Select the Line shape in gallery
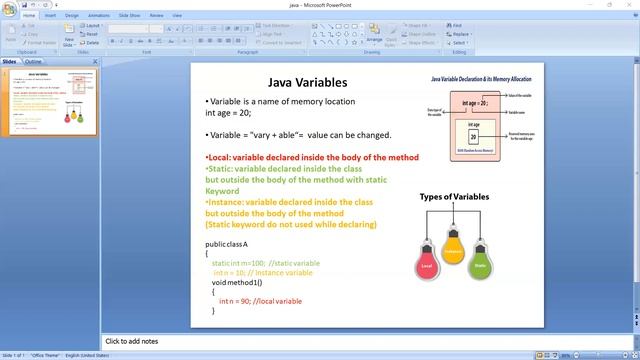The width and height of the screenshot is (640, 360). [323, 26]
